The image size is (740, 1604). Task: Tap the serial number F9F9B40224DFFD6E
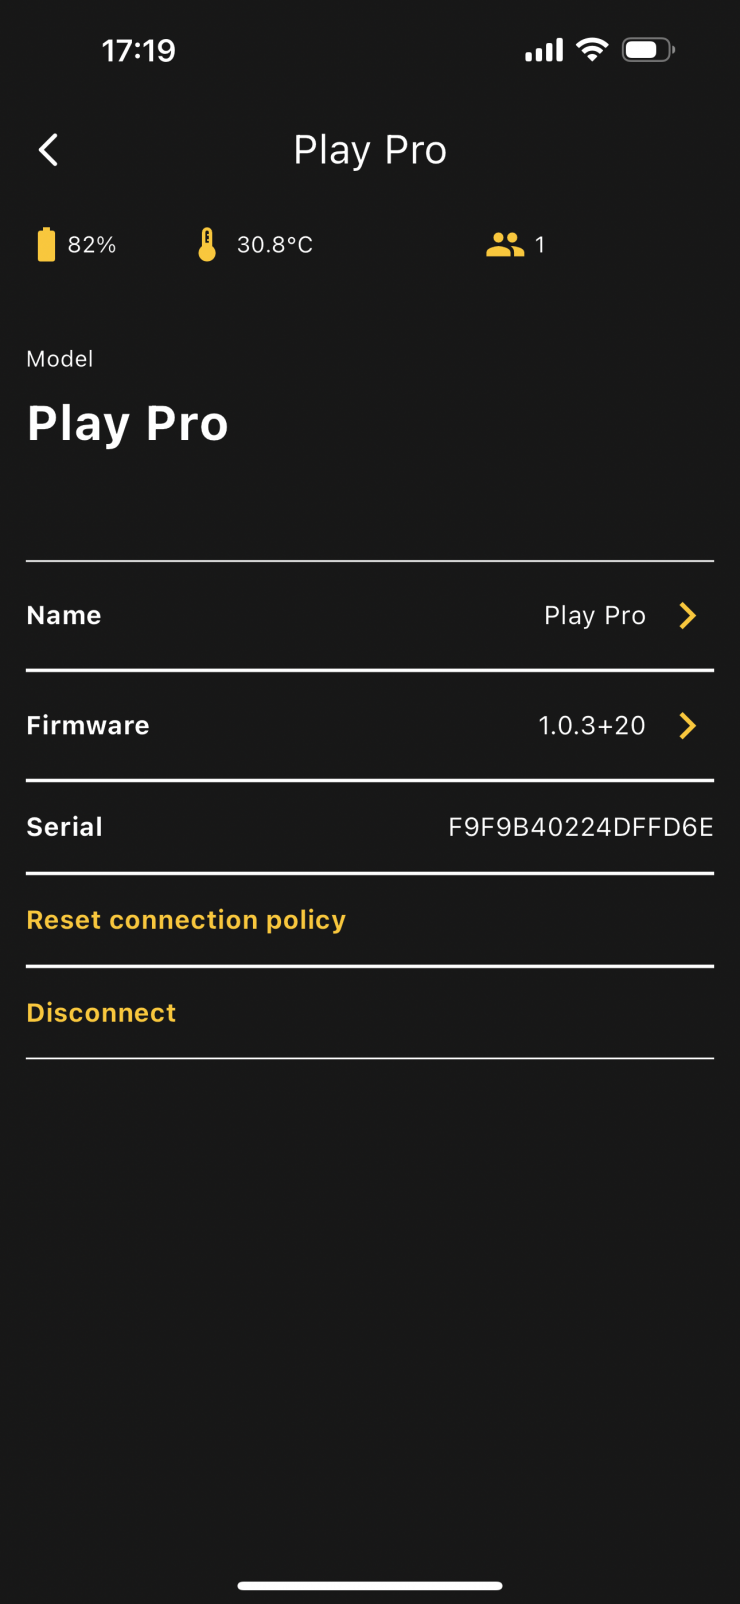point(580,828)
